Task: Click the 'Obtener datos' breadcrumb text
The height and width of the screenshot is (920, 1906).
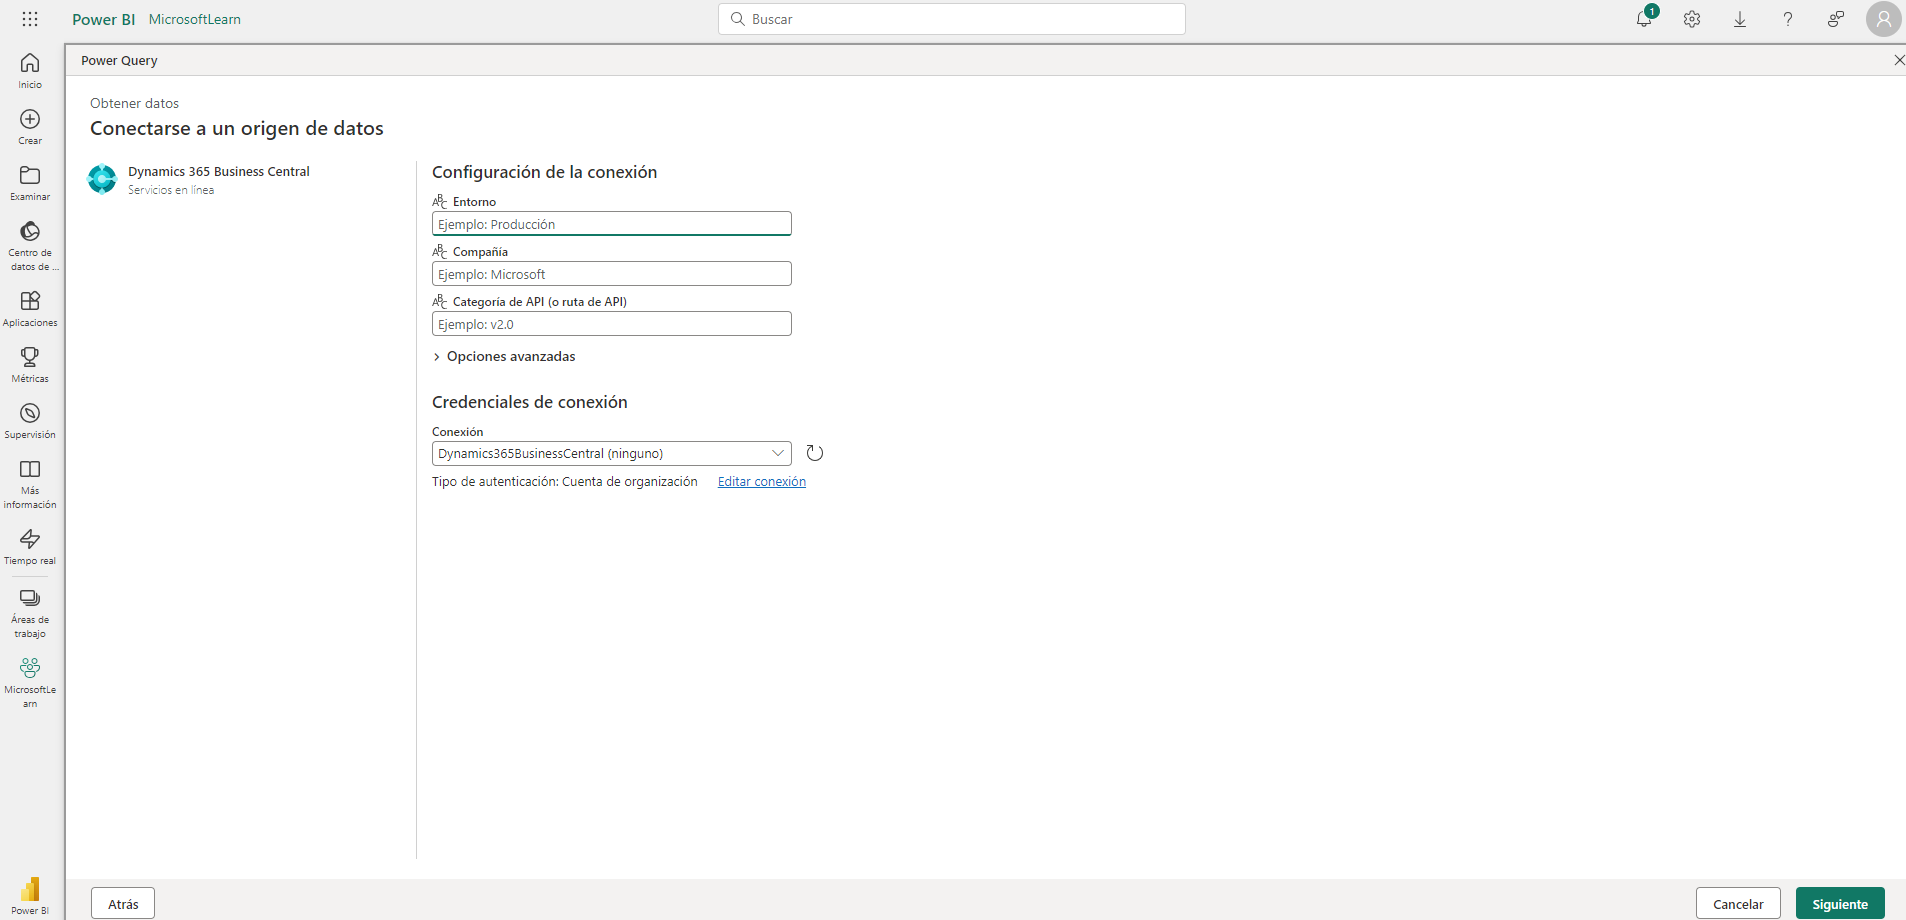Action: coord(135,103)
